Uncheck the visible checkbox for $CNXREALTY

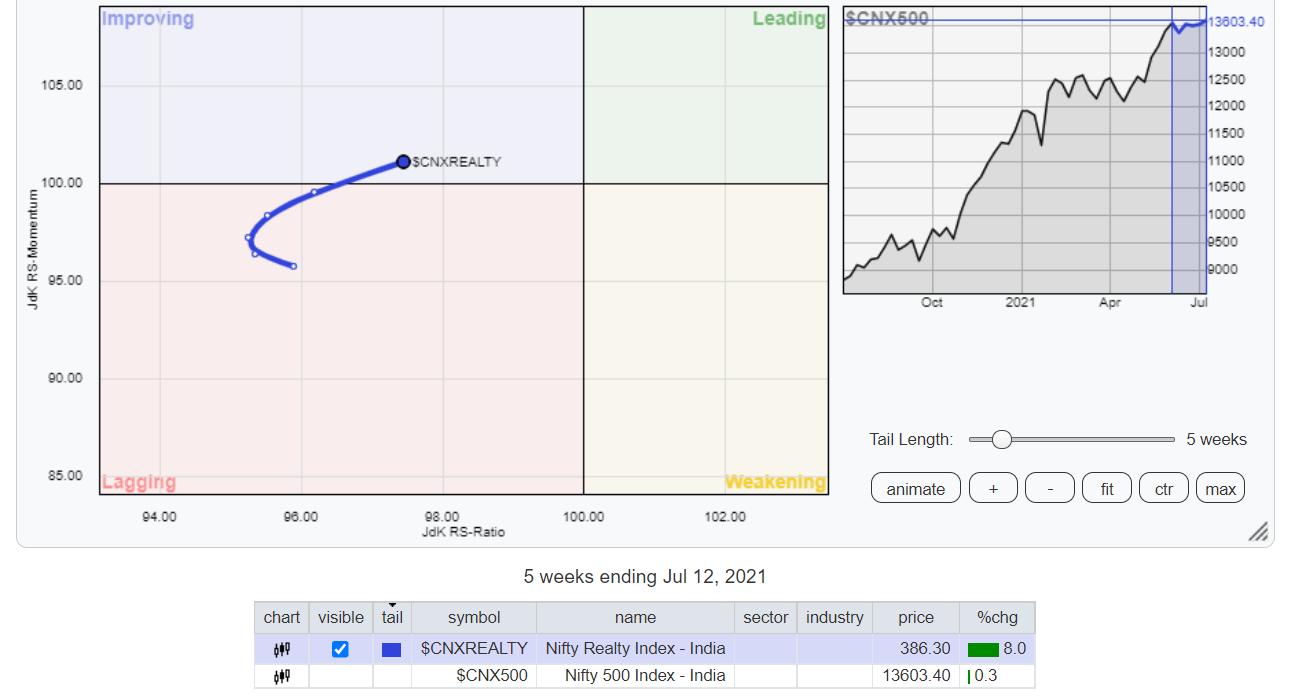coord(340,649)
